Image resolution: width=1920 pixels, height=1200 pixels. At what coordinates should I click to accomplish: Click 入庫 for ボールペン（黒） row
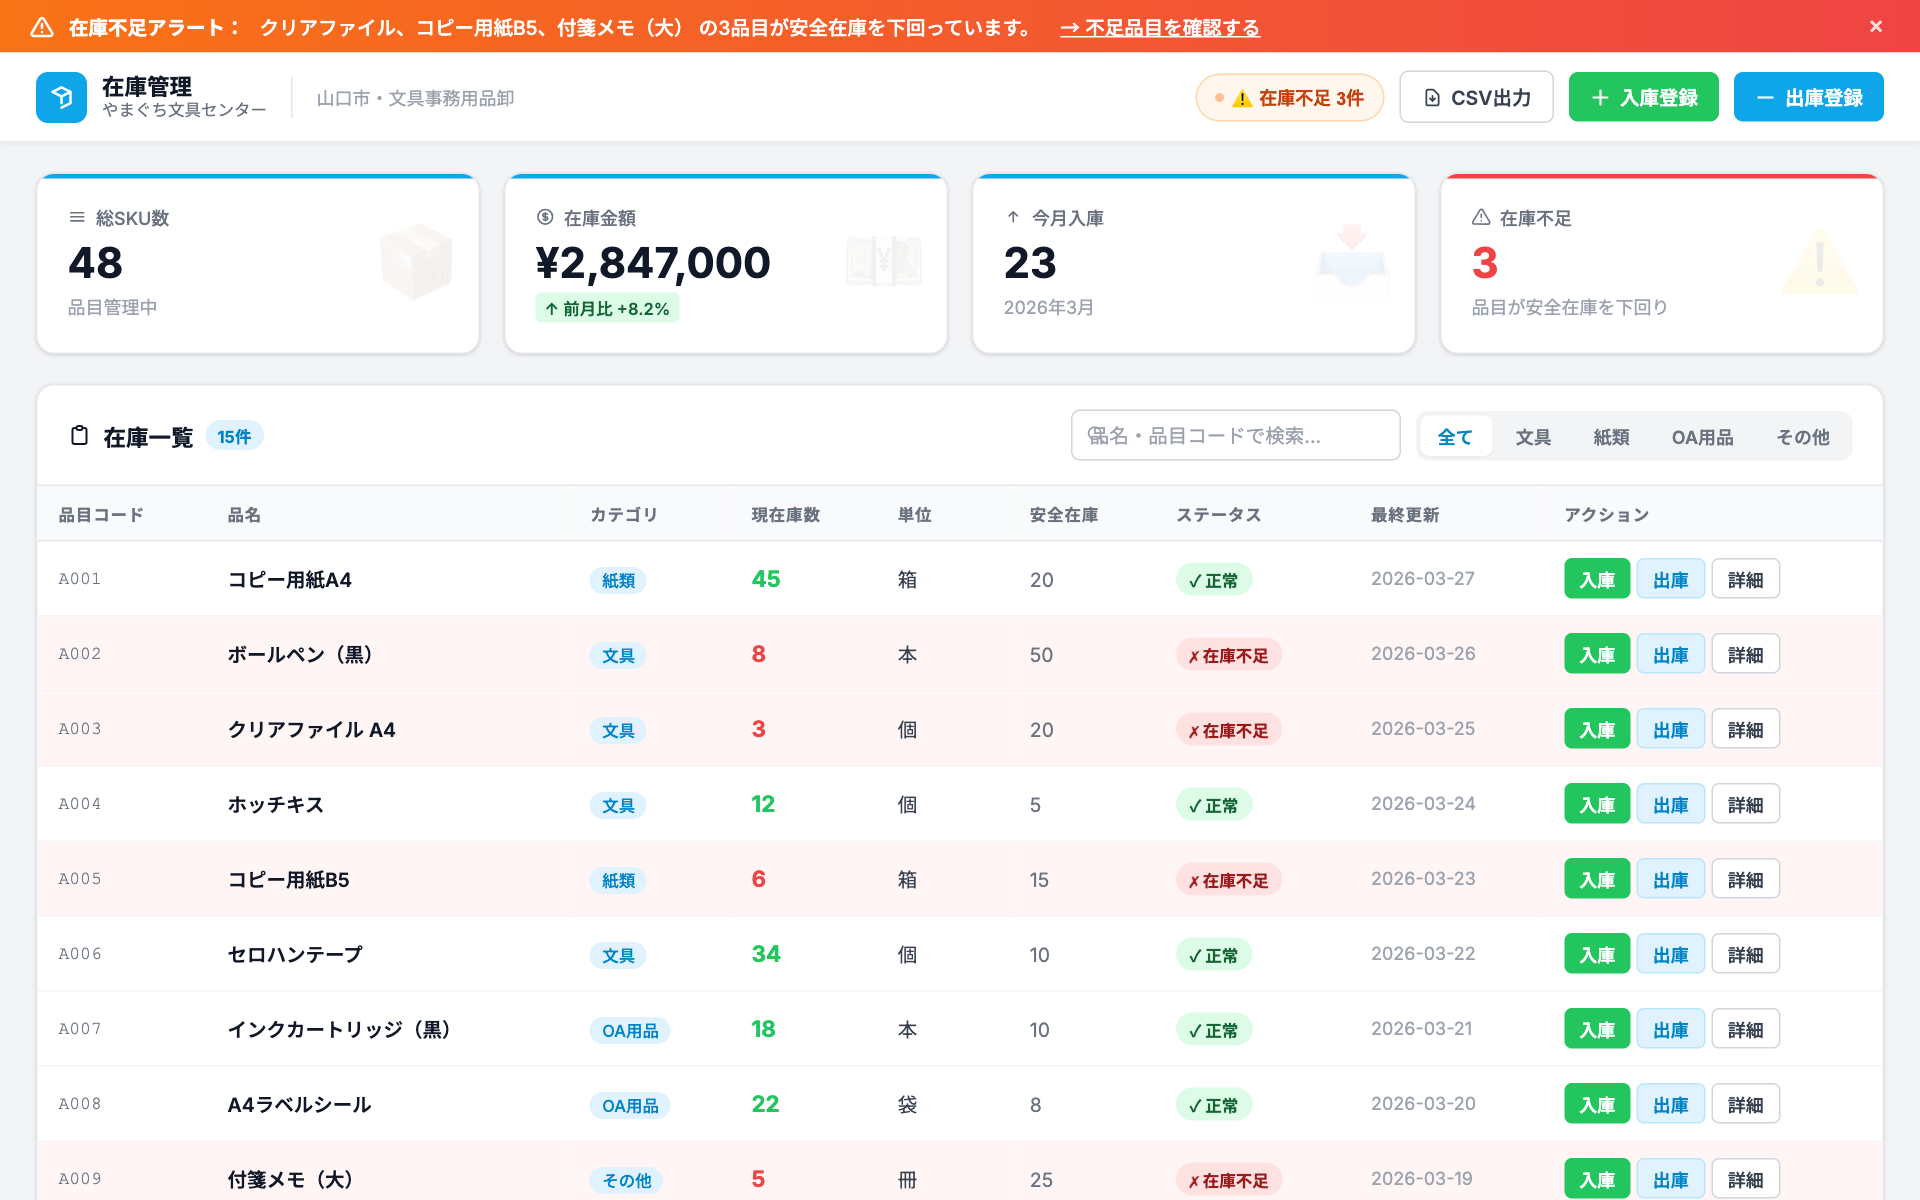(x=1596, y=655)
